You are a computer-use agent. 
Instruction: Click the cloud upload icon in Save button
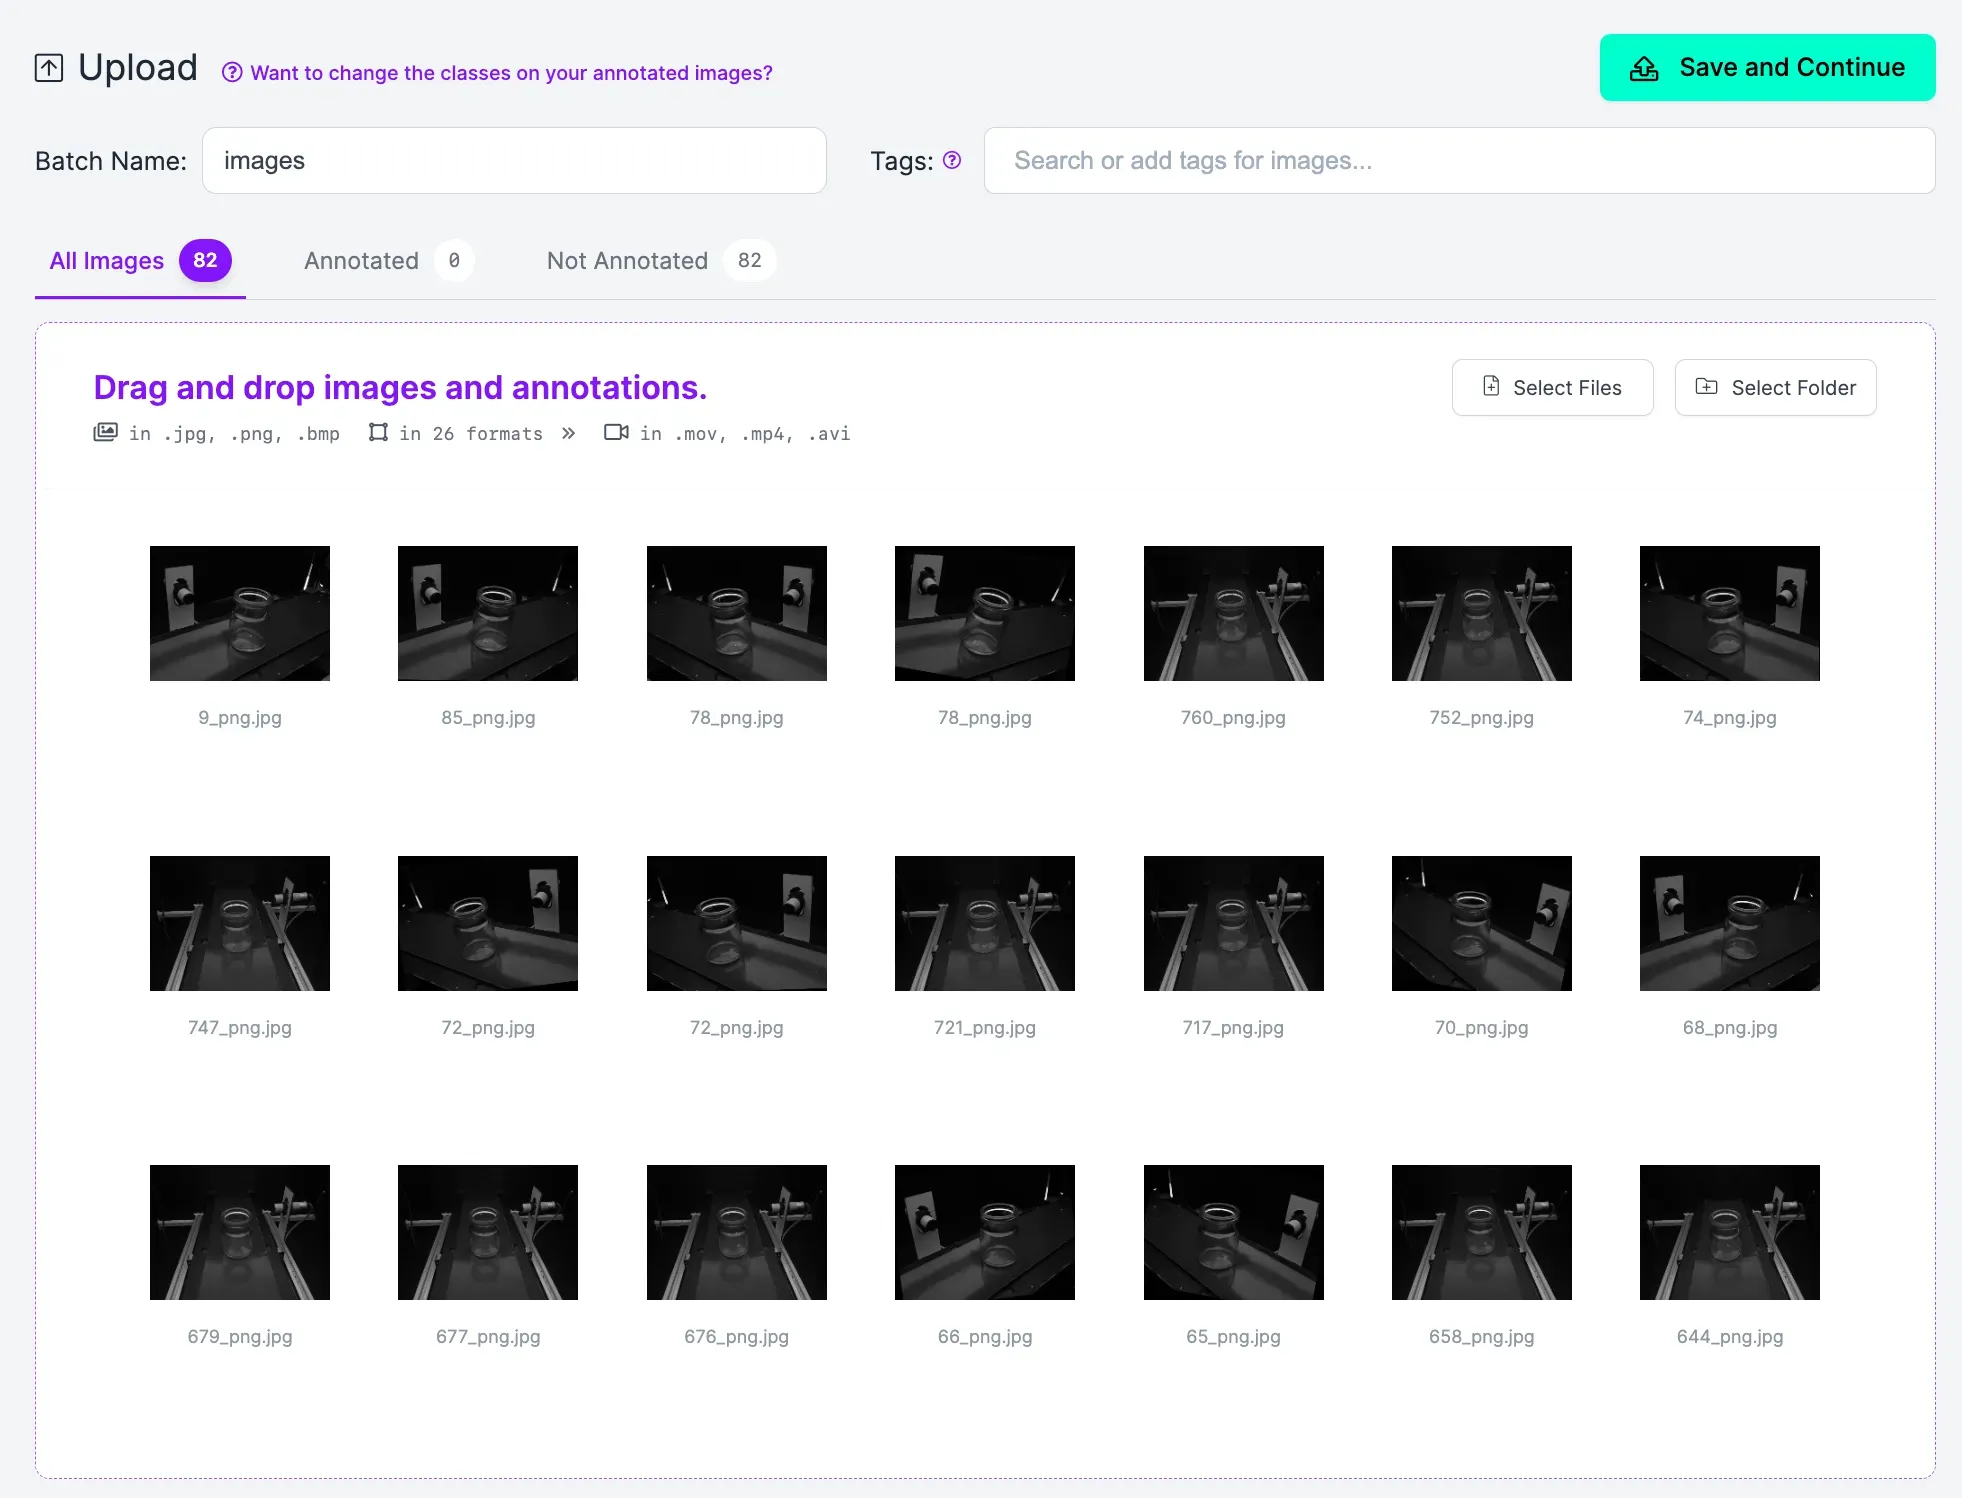tap(1644, 68)
